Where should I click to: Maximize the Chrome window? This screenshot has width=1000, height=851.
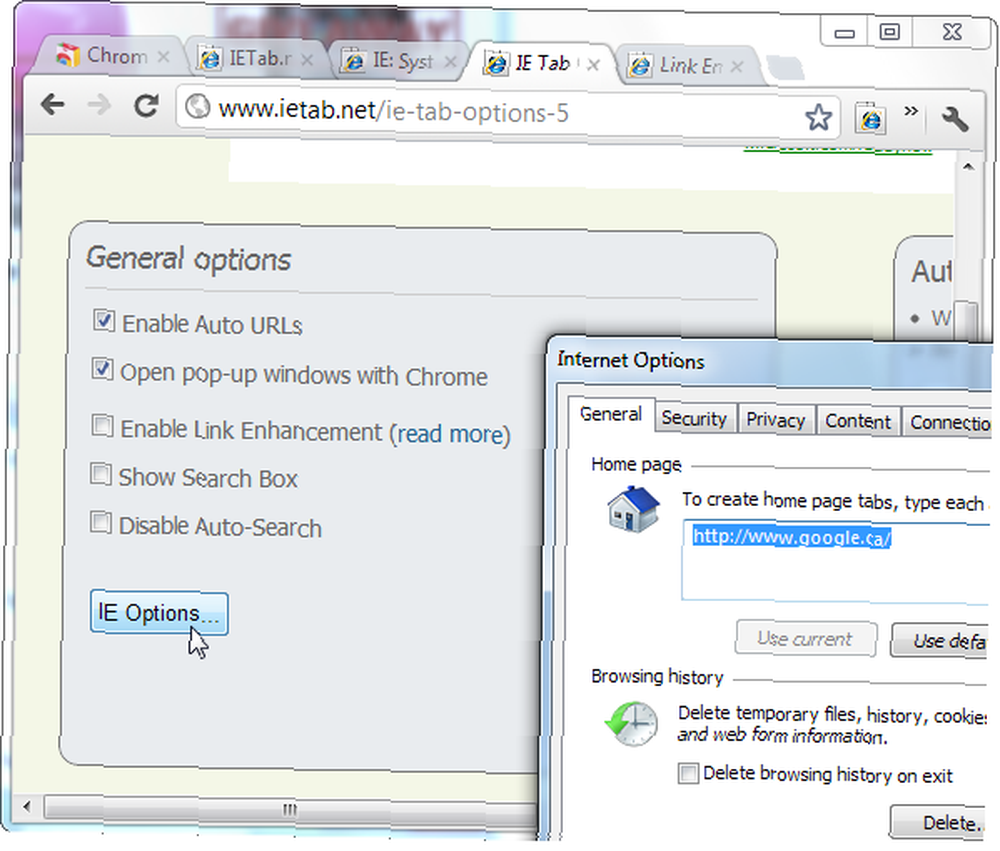(890, 31)
